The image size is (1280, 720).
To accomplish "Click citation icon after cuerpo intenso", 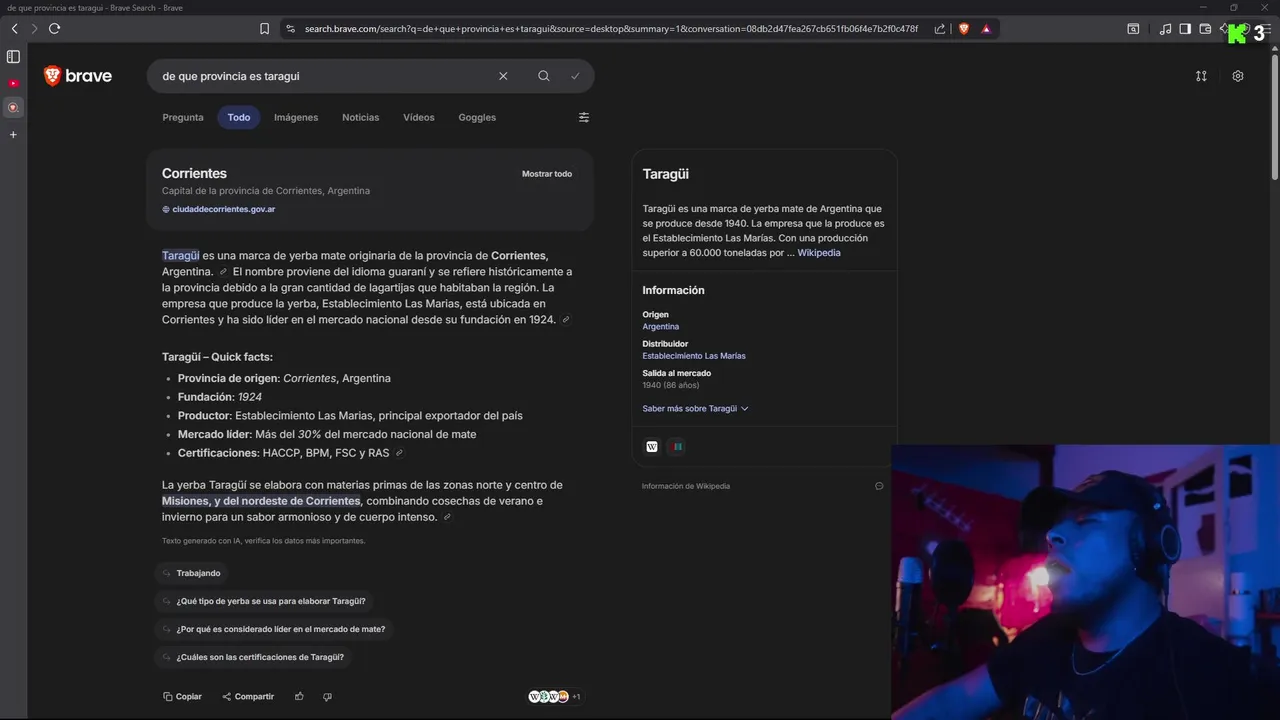I will pyautogui.click(x=447, y=517).
